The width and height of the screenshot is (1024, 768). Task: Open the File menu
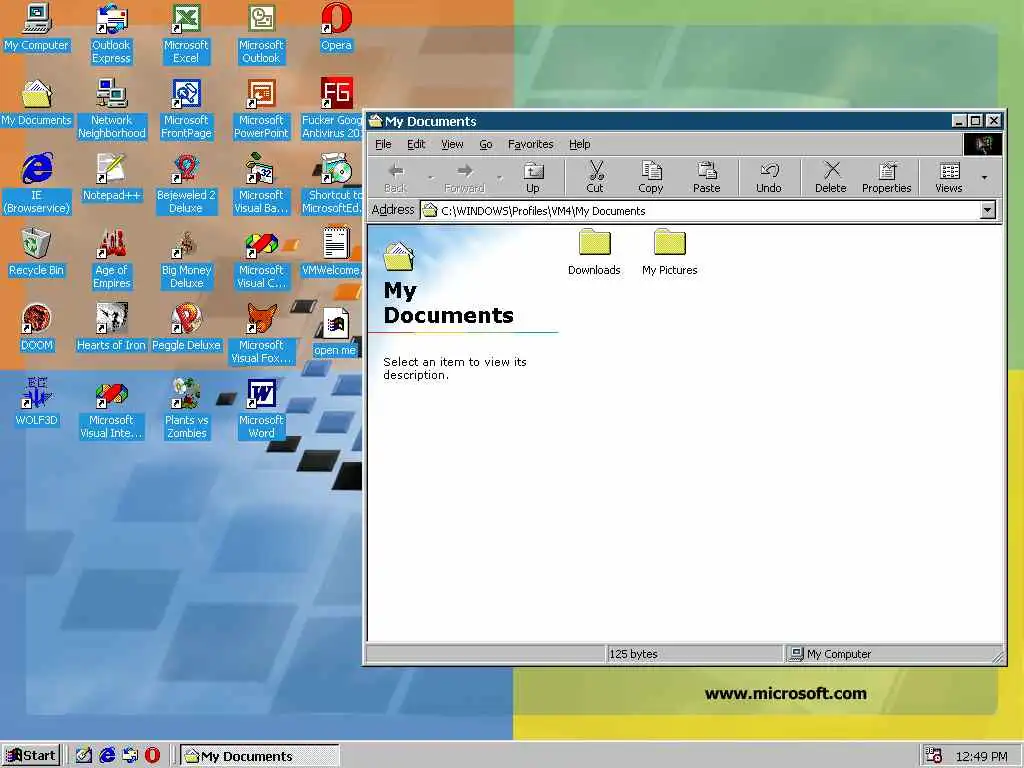[x=383, y=144]
